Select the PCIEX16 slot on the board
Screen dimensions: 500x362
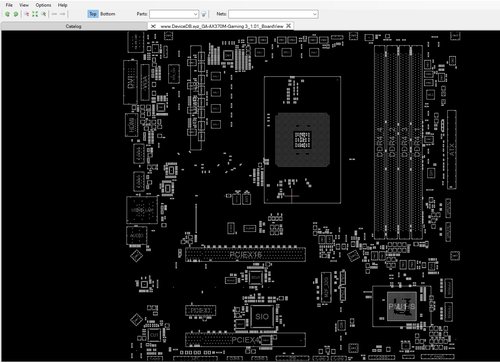(x=245, y=255)
